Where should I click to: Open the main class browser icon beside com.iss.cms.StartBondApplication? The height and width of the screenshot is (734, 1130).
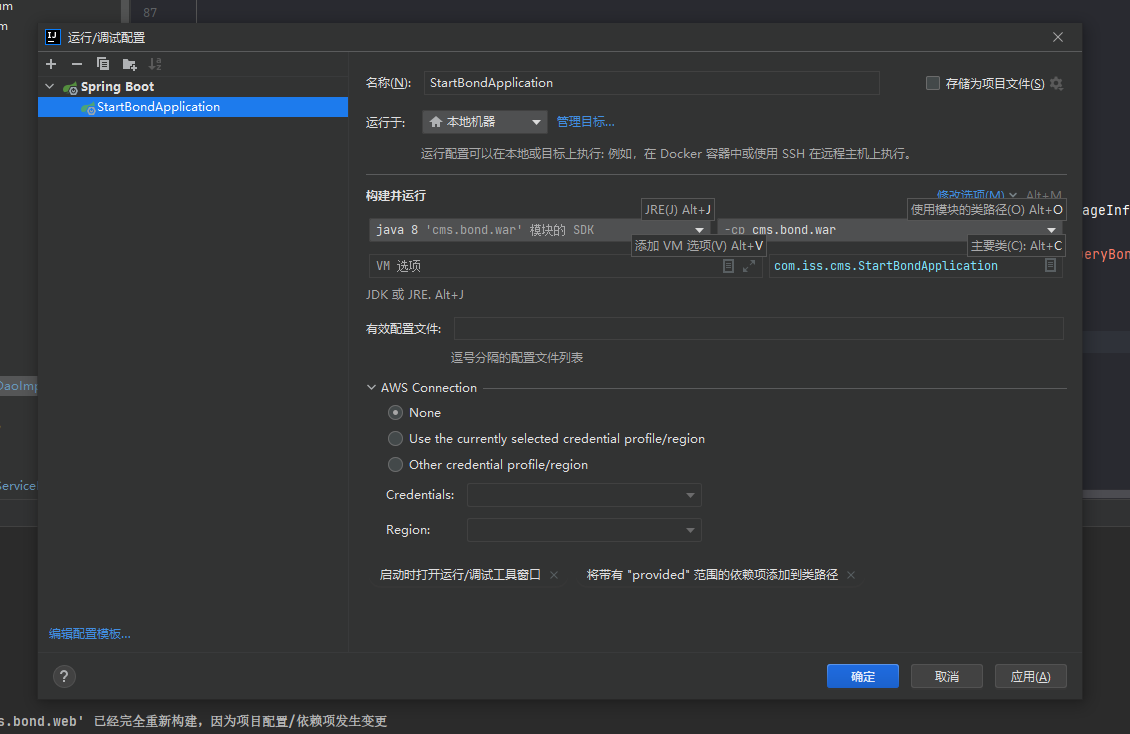tap(1051, 265)
